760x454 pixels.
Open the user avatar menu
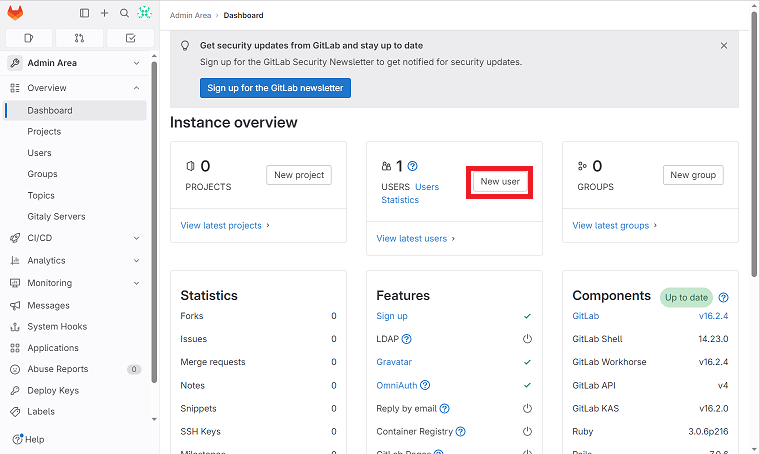(144, 13)
